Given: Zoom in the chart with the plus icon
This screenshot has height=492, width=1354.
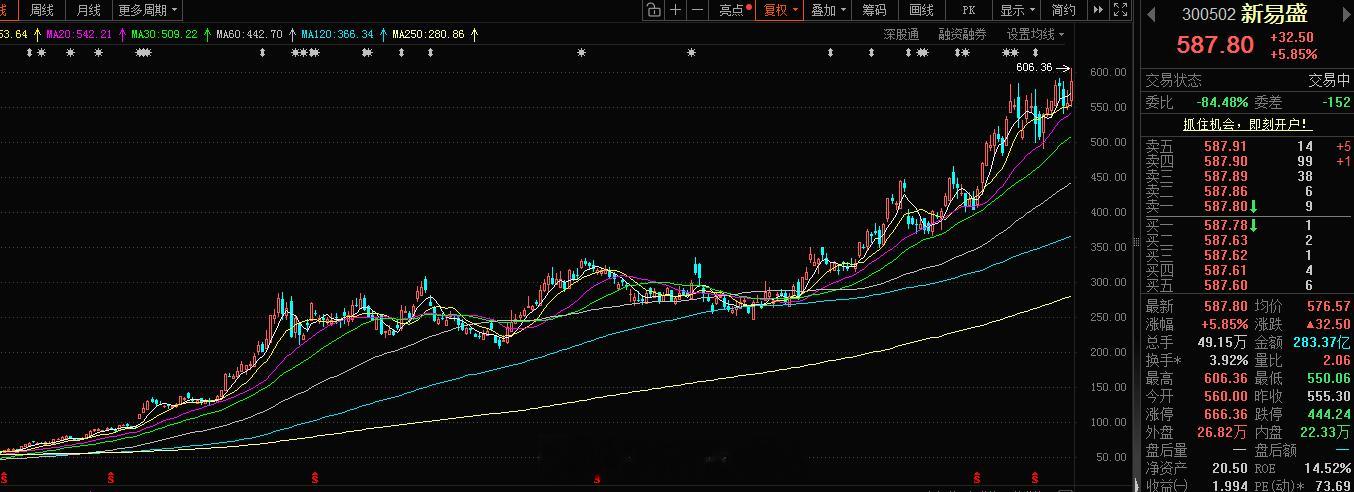Looking at the screenshot, I should click(676, 10).
